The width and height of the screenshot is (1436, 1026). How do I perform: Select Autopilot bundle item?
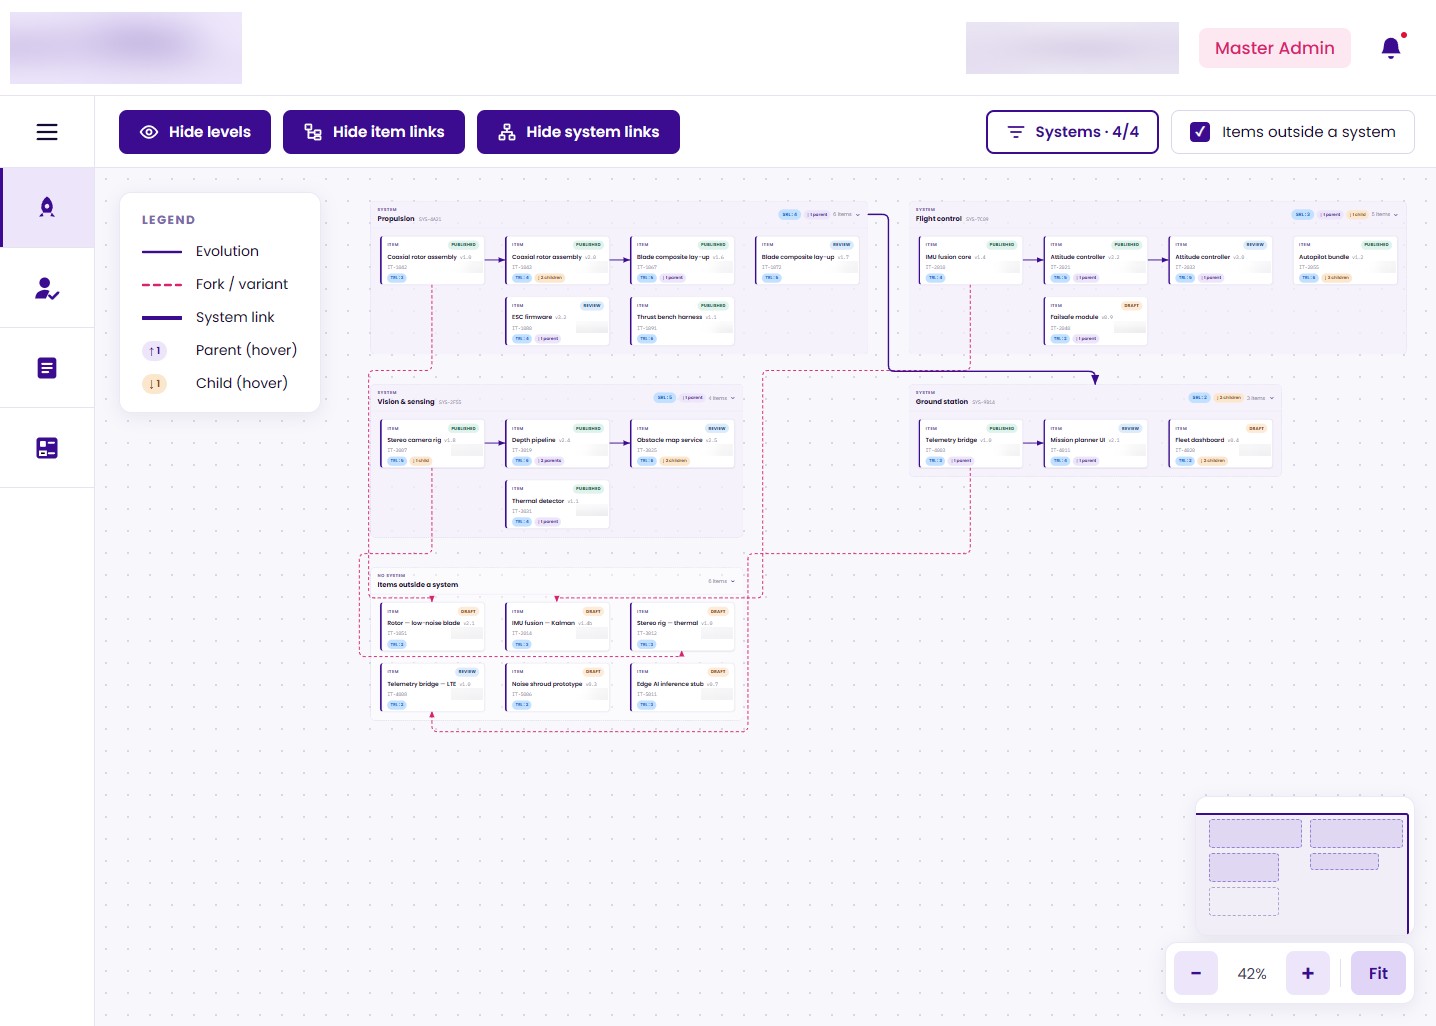coord(1345,260)
